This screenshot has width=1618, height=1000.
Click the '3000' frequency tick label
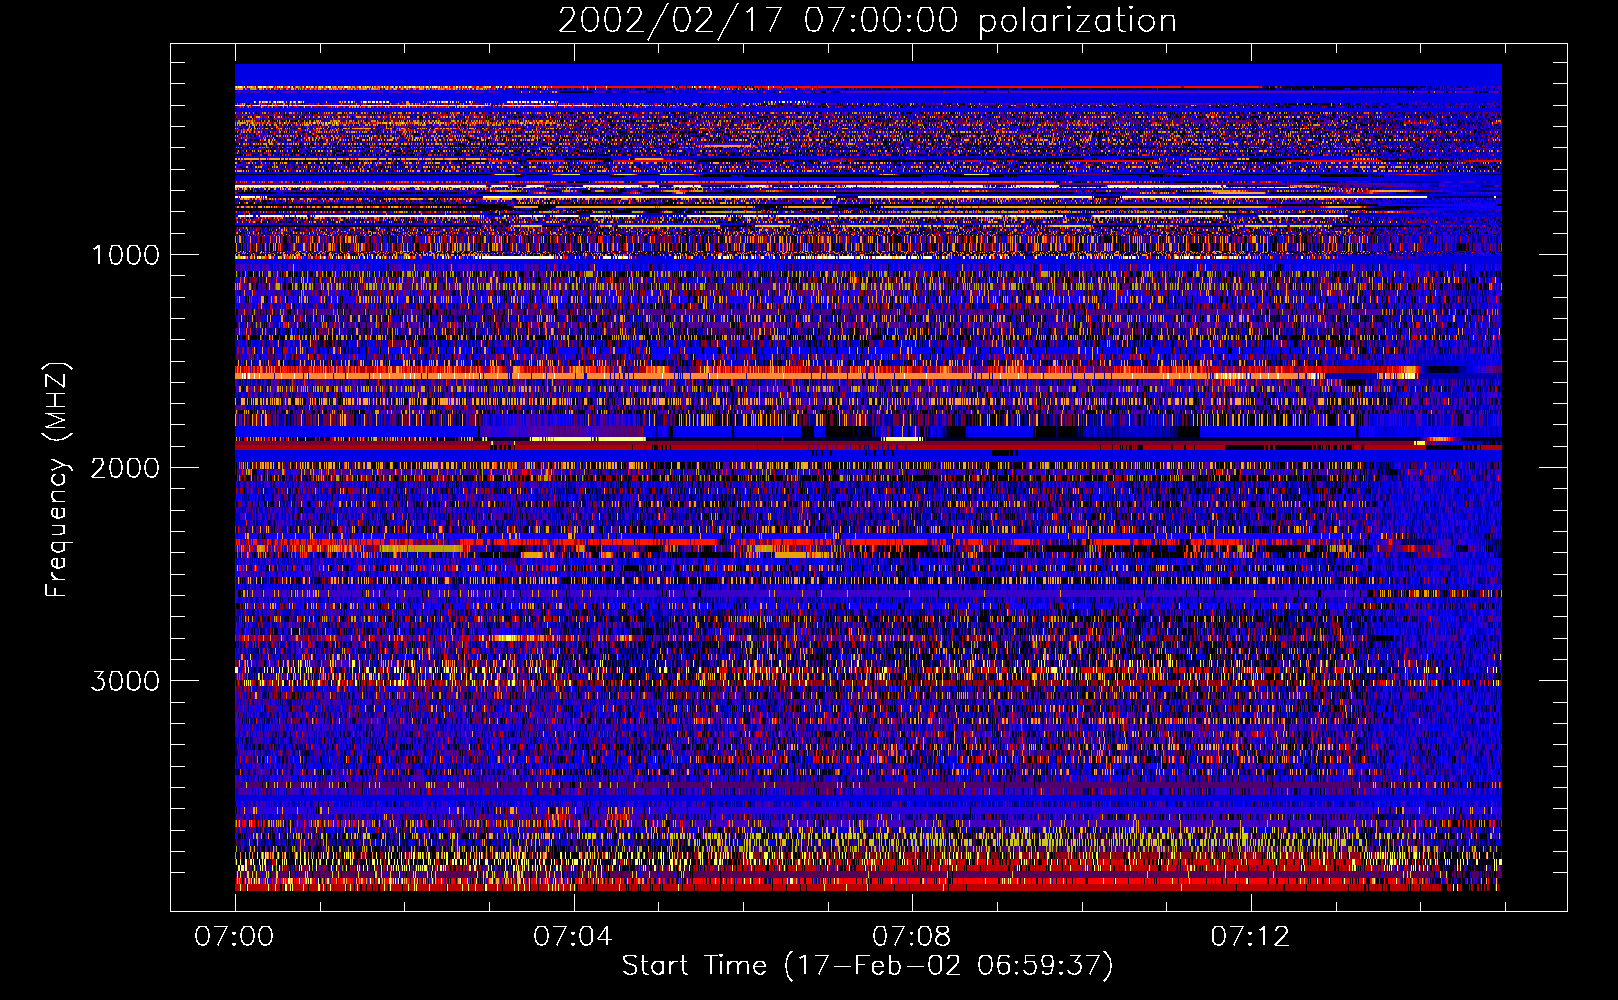pos(125,681)
